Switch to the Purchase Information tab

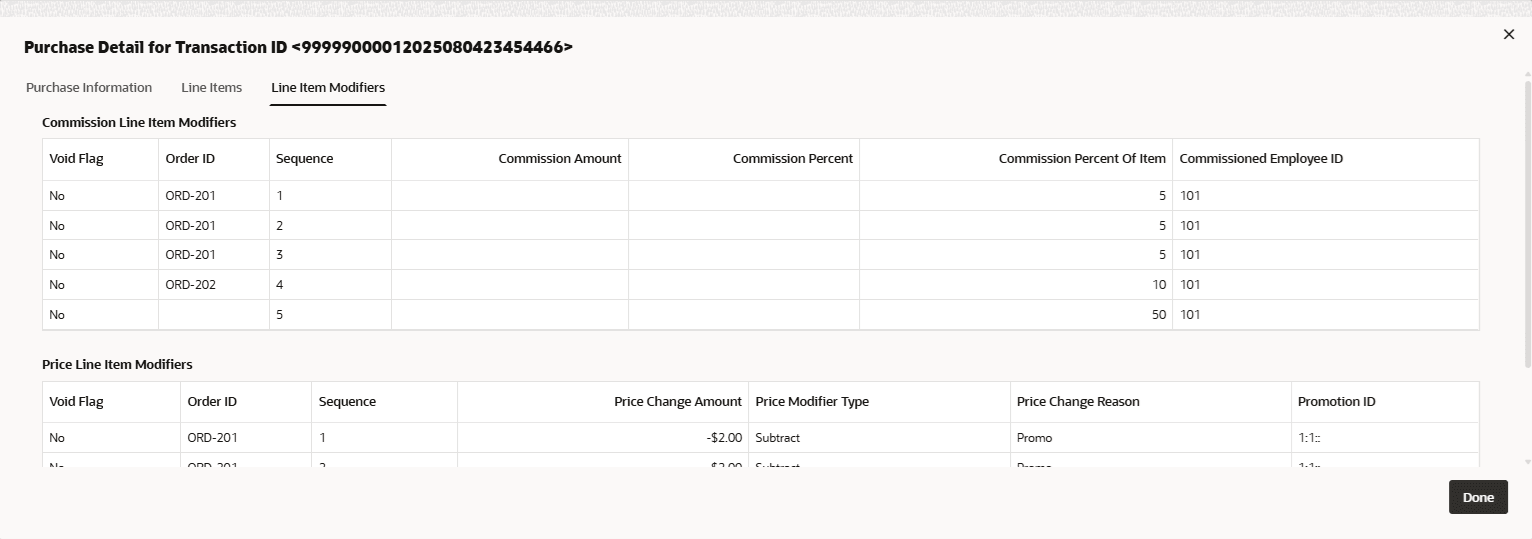[x=89, y=87]
